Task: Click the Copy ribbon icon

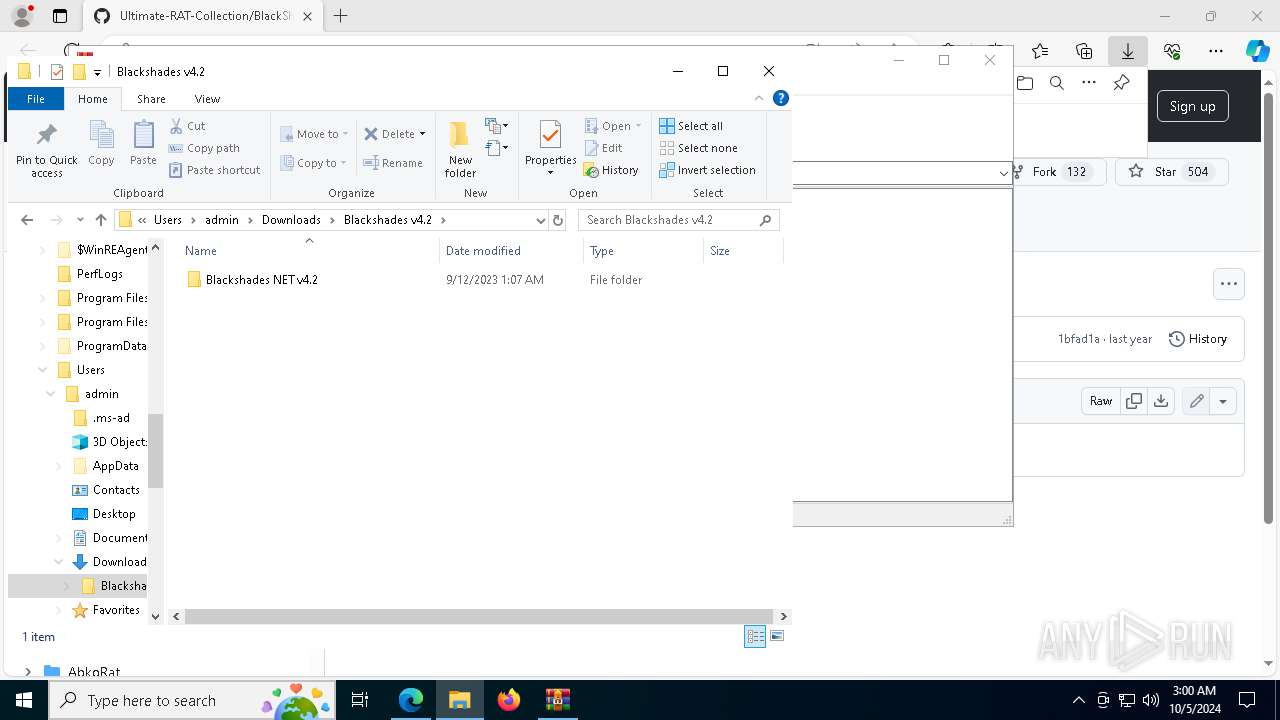Action: point(101,143)
